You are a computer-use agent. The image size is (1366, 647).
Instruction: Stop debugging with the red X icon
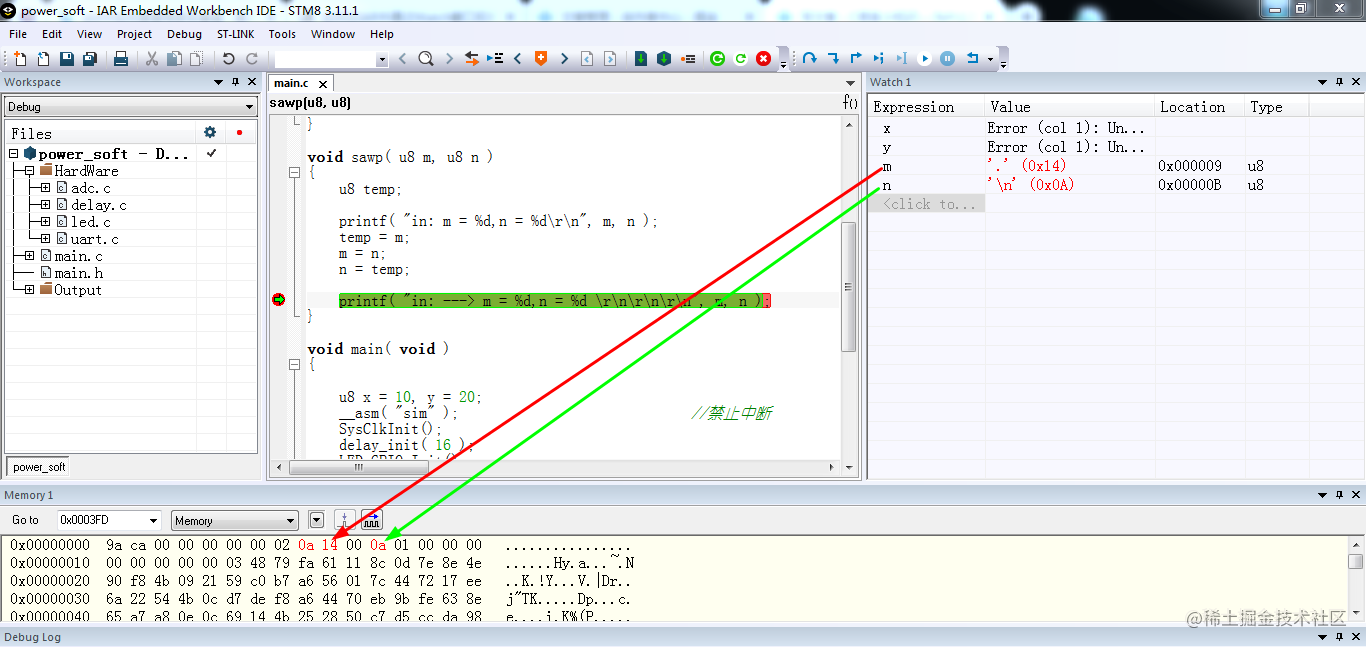tap(764, 59)
